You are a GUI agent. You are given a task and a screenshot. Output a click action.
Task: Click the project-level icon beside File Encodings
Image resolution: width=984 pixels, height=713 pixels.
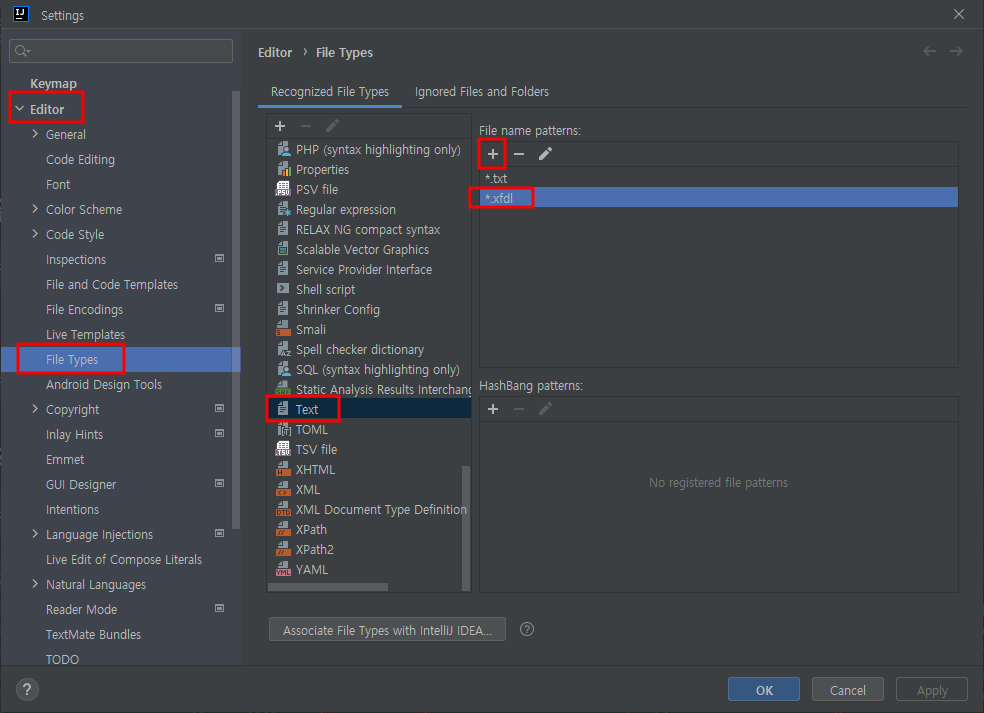pos(220,308)
